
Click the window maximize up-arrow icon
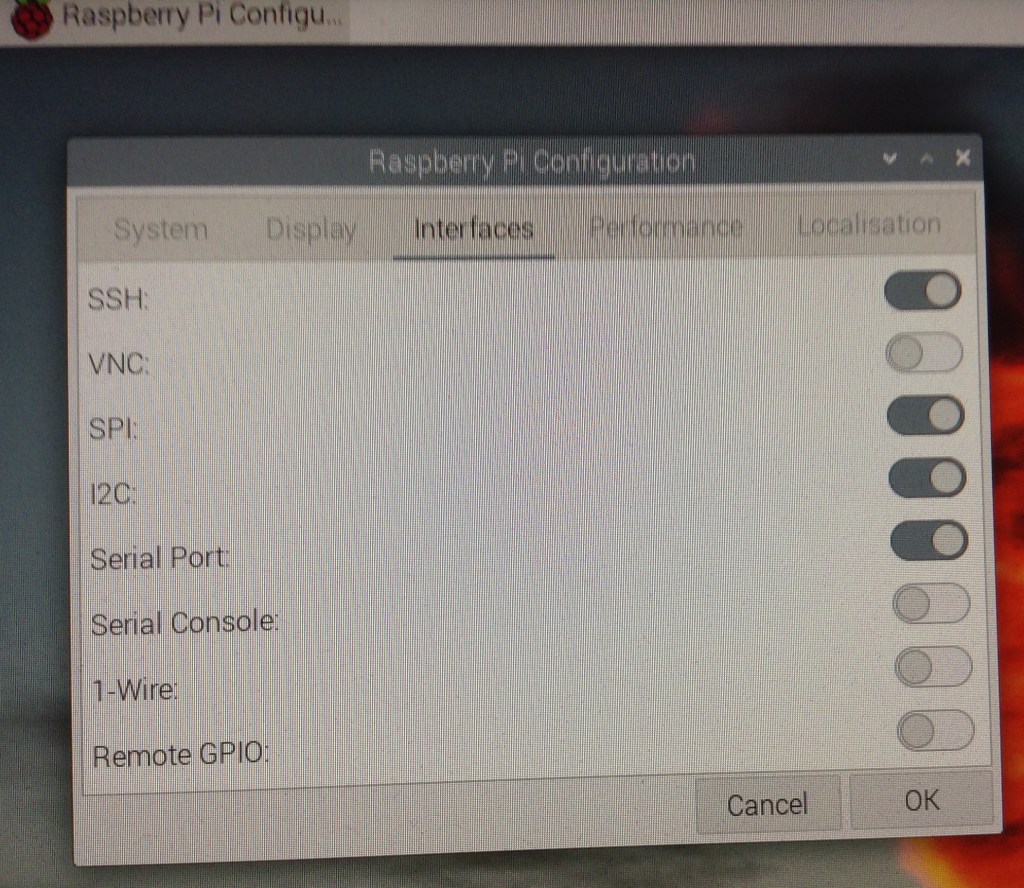tap(925, 160)
